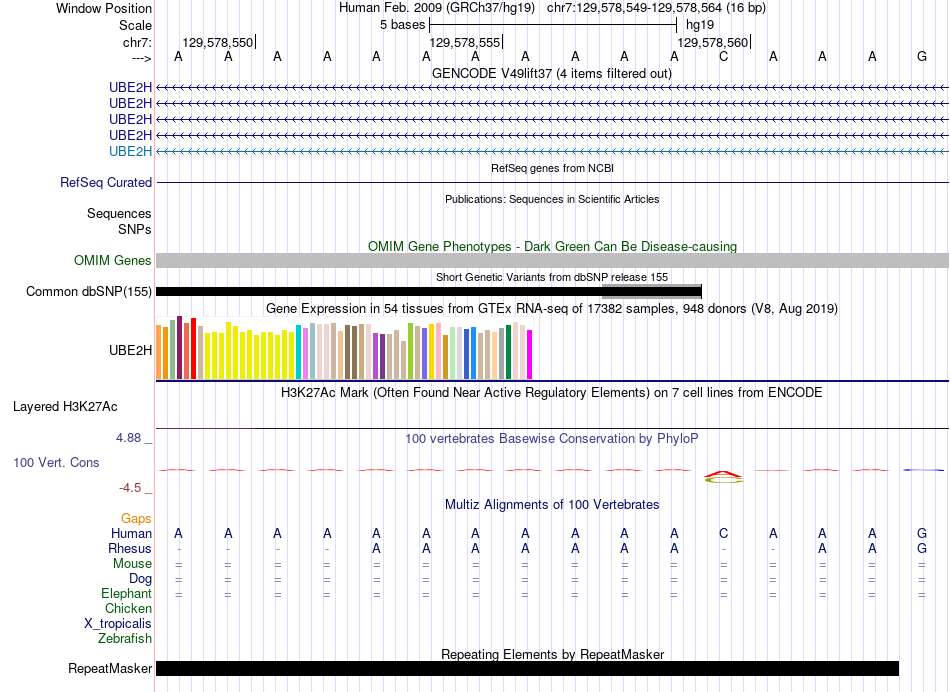Click the G base in the top sequence row
The height and width of the screenshot is (692, 950).
tap(922, 56)
